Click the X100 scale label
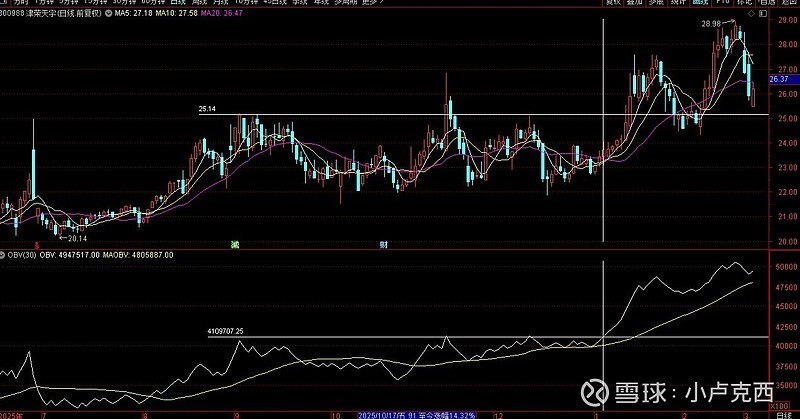The height and width of the screenshot is (419, 800). pyautogui.click(x=779, y=406)
